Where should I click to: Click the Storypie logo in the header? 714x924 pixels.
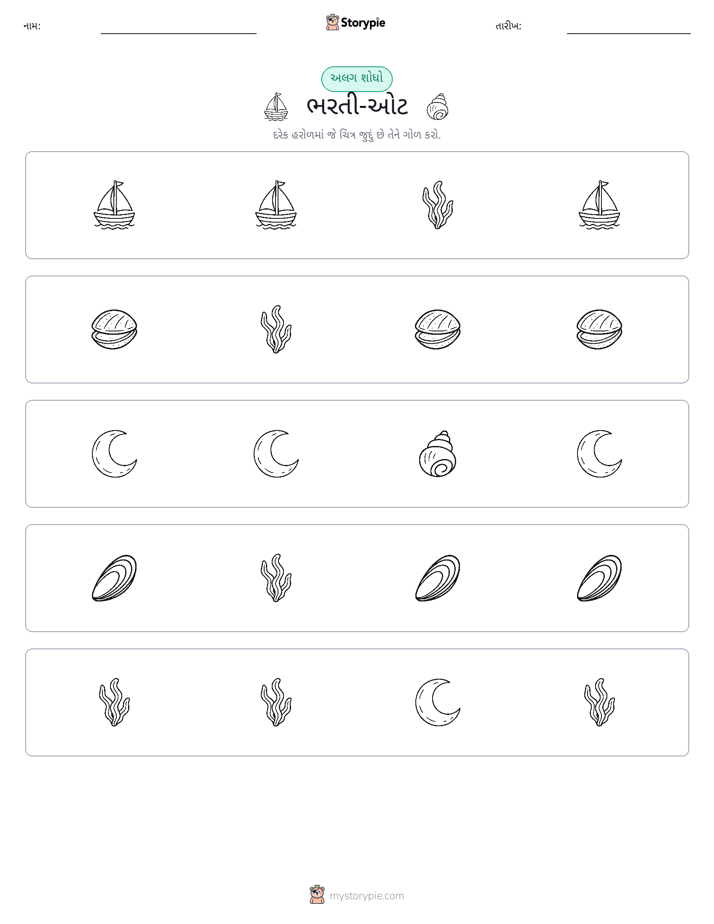(356, 23)
